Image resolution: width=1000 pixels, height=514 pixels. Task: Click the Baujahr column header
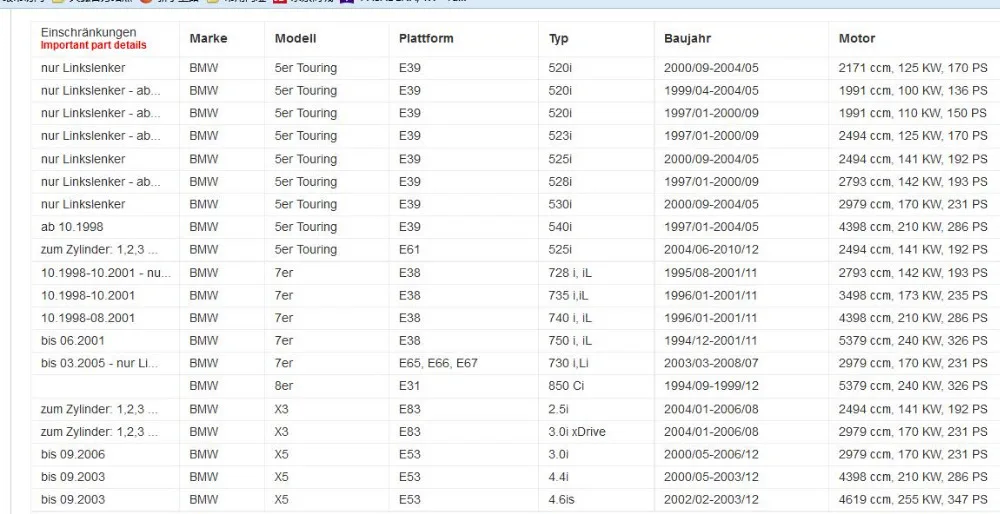coord(688,38)
